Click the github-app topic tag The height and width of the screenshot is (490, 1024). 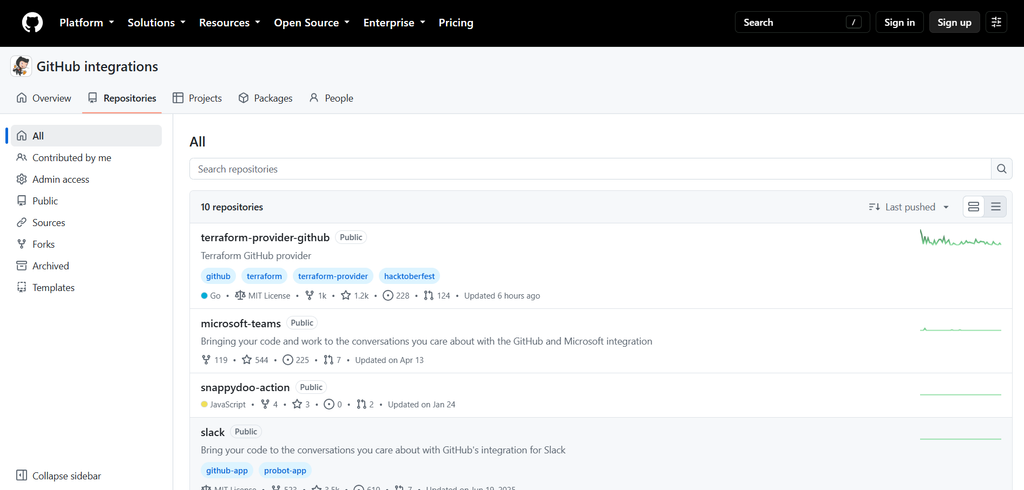[227, 470]
